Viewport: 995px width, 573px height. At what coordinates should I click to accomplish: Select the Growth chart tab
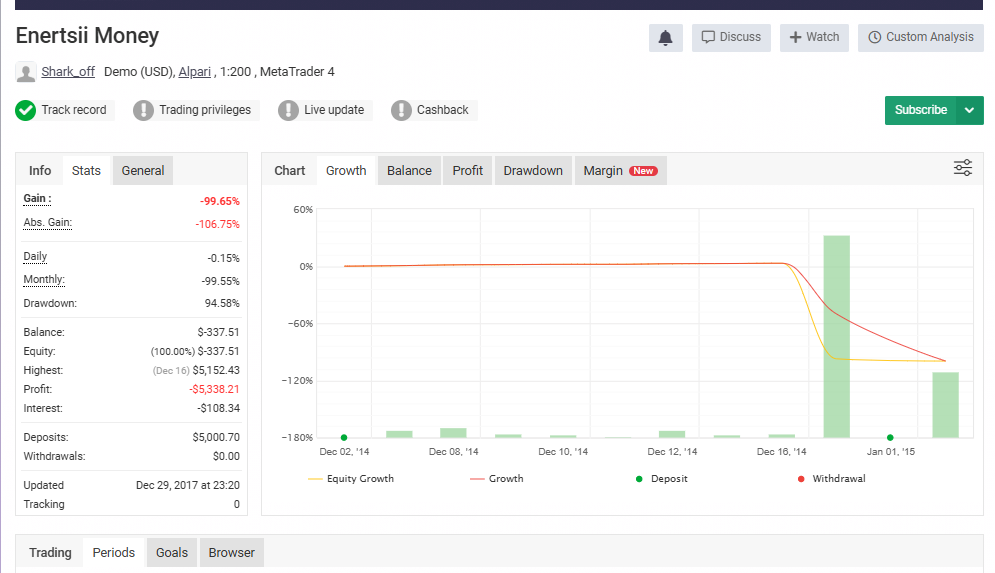[346, 171]
